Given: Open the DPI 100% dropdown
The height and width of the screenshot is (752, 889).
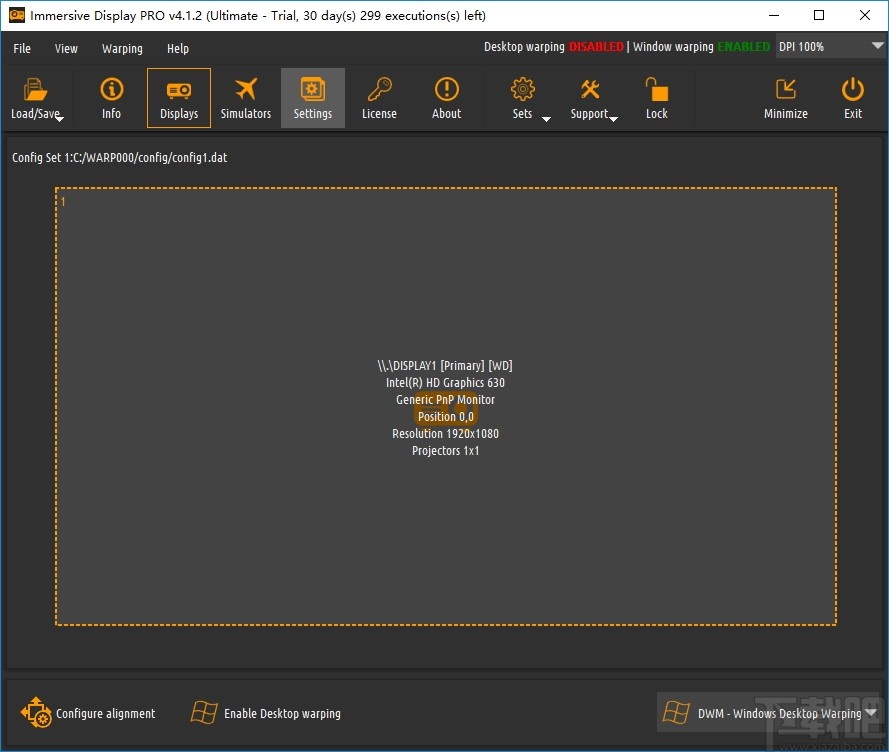Looking at the screenshot, I should tap(830, 46).
